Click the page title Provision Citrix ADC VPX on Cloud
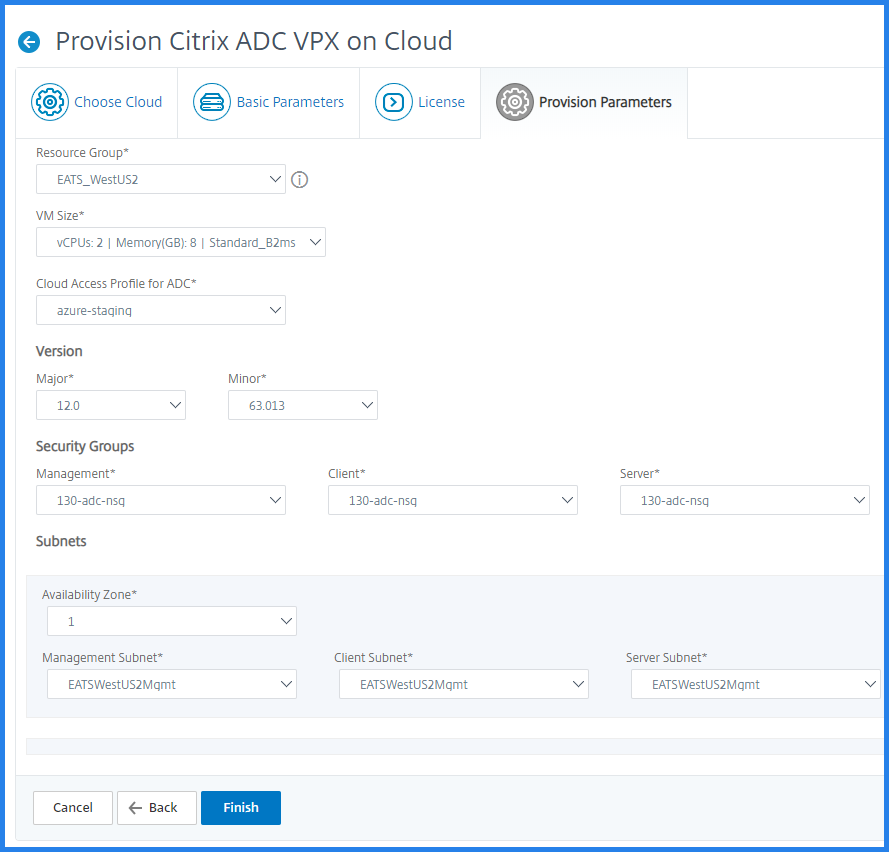889x852 pixels. coord(254,41)
